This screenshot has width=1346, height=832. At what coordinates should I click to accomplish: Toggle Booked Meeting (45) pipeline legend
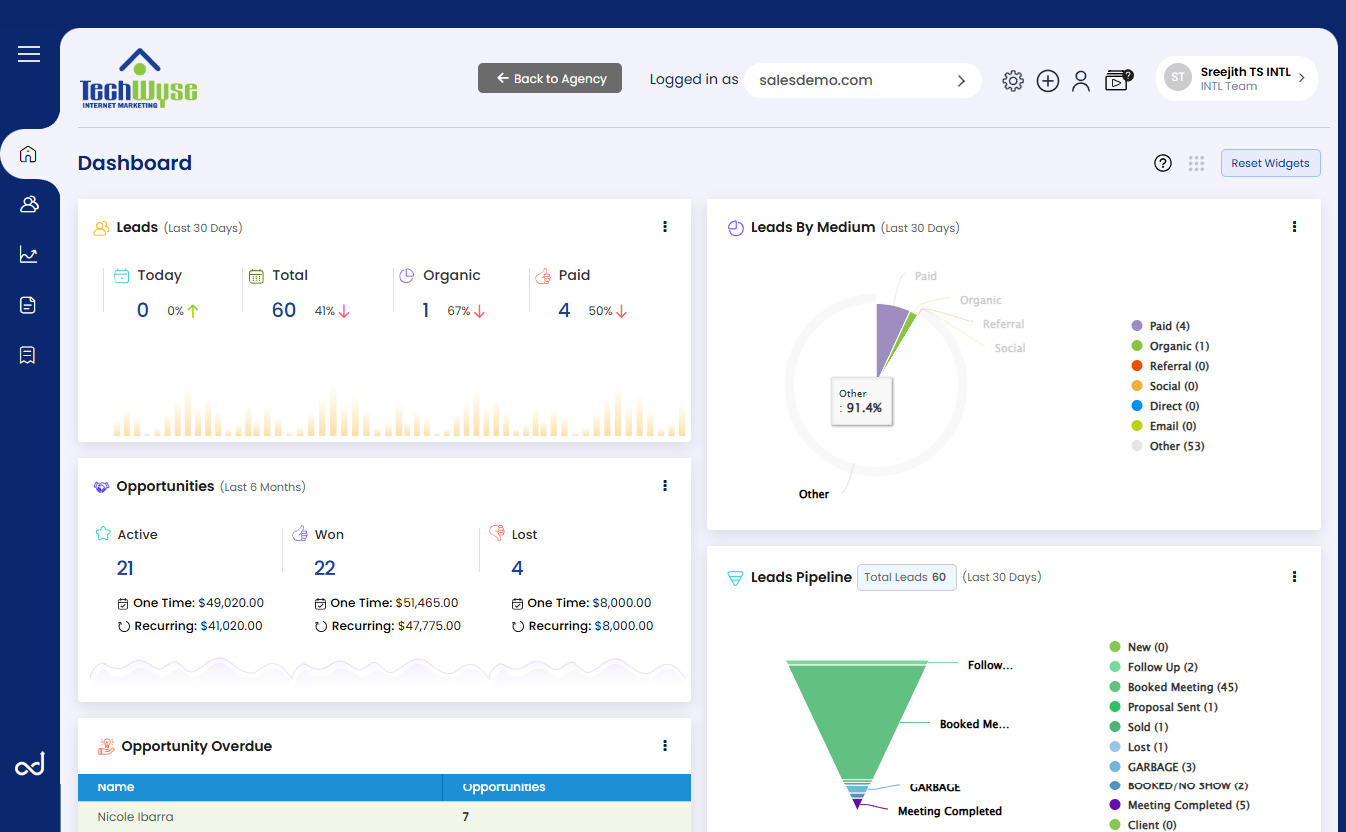[x=1174, y=687]
